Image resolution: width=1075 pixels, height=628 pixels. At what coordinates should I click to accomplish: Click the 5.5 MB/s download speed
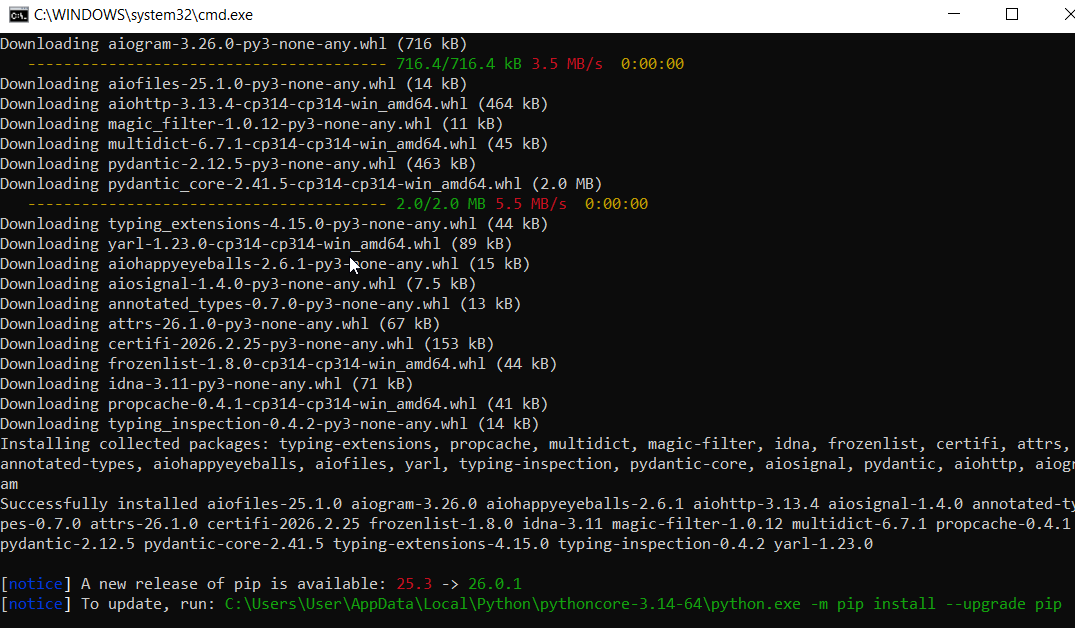[531, 204]
